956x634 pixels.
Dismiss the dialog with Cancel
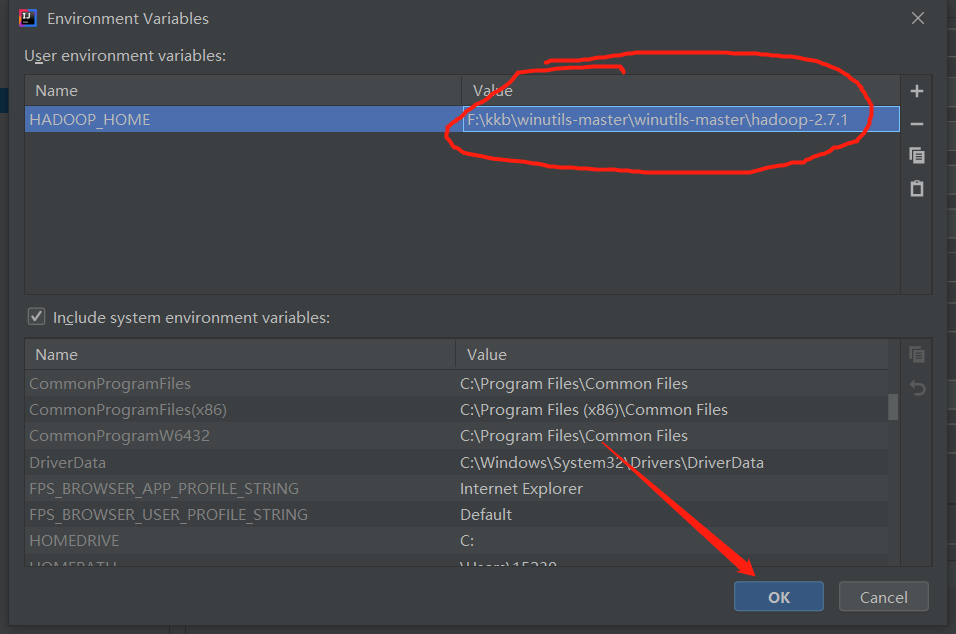(x=883, y=596)
